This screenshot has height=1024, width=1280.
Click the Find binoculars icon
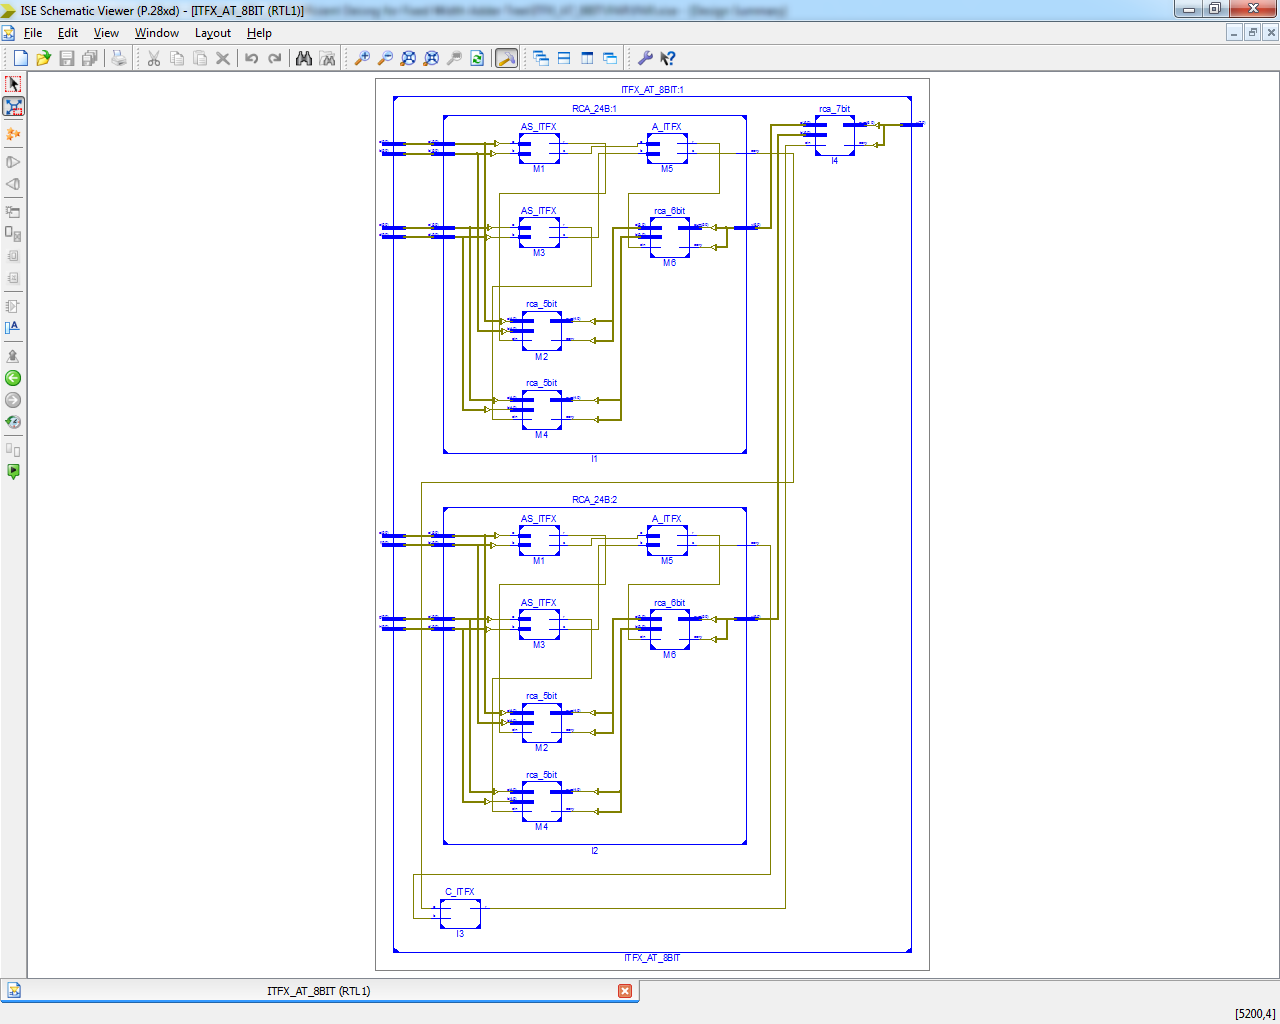304,58
